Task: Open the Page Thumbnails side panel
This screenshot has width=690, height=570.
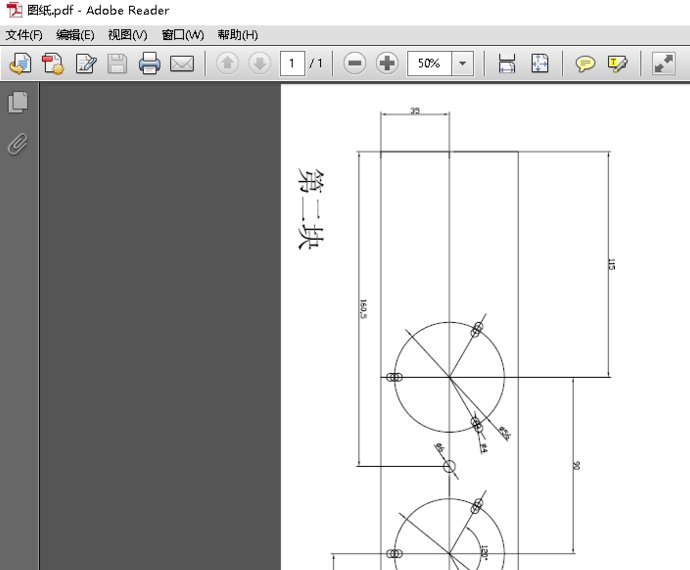Action: [18, 102]
